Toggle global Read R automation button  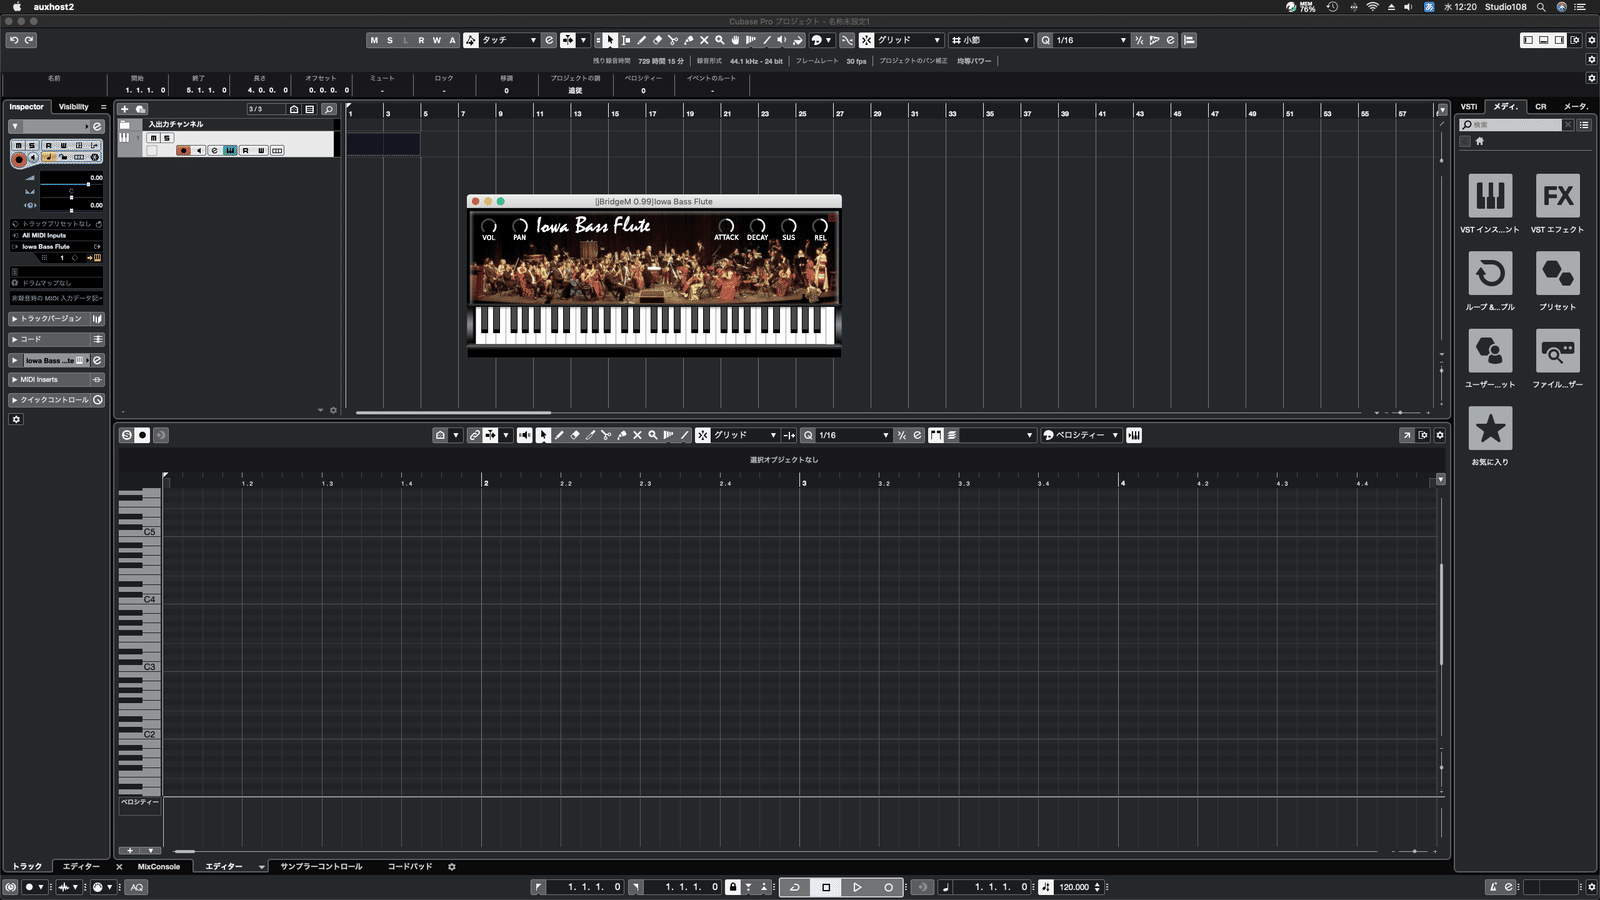pos(421,40)
